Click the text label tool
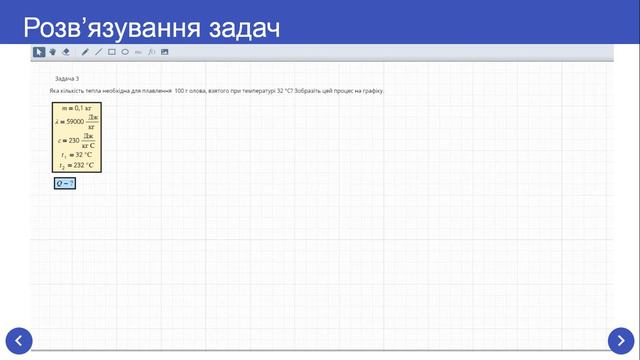The image size is (640, 360). click(x=138, y=52)
